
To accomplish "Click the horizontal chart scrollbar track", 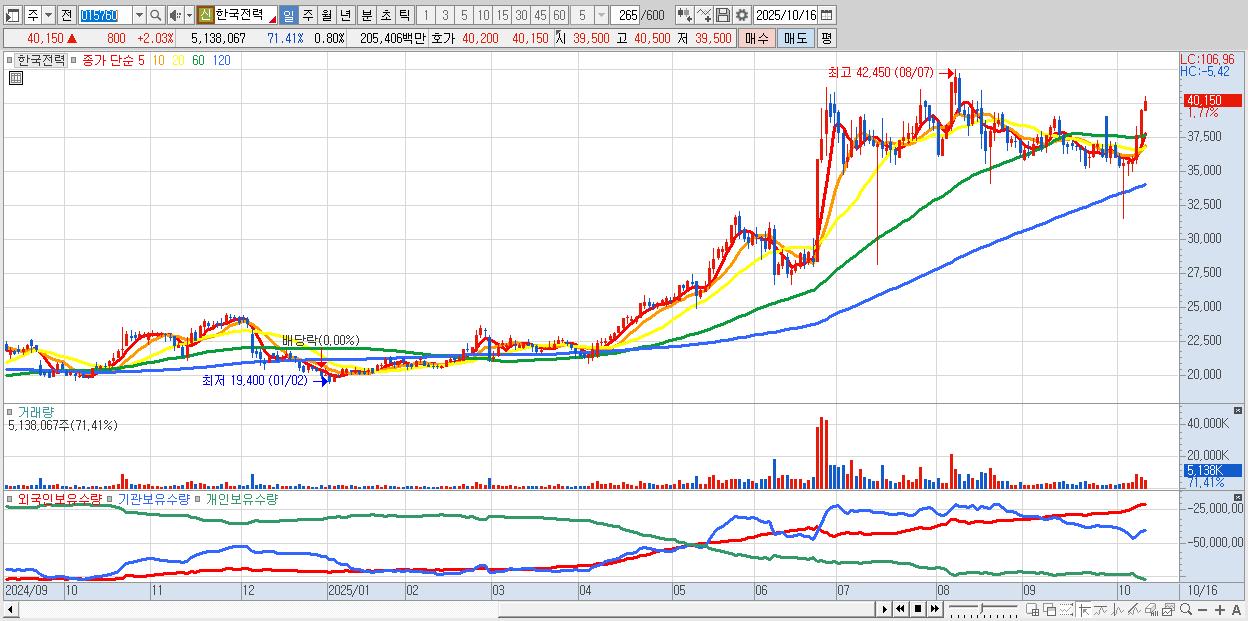I will pyautogui.click(x=440, y=609).
